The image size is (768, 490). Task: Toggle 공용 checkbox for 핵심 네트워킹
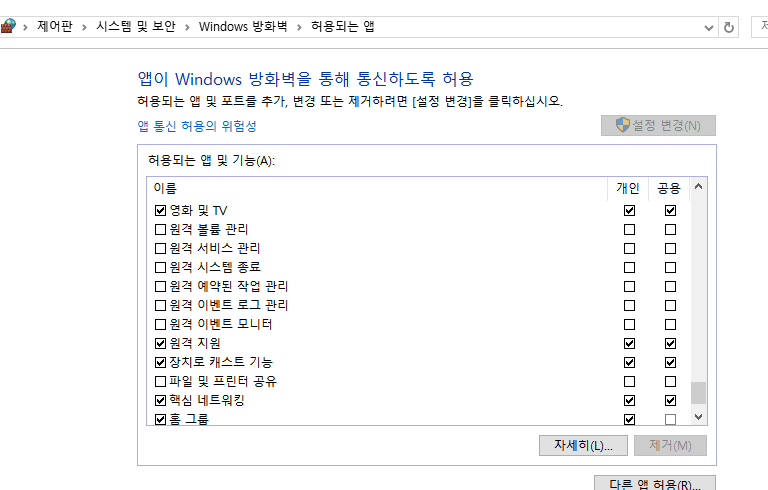click(671, 400)
